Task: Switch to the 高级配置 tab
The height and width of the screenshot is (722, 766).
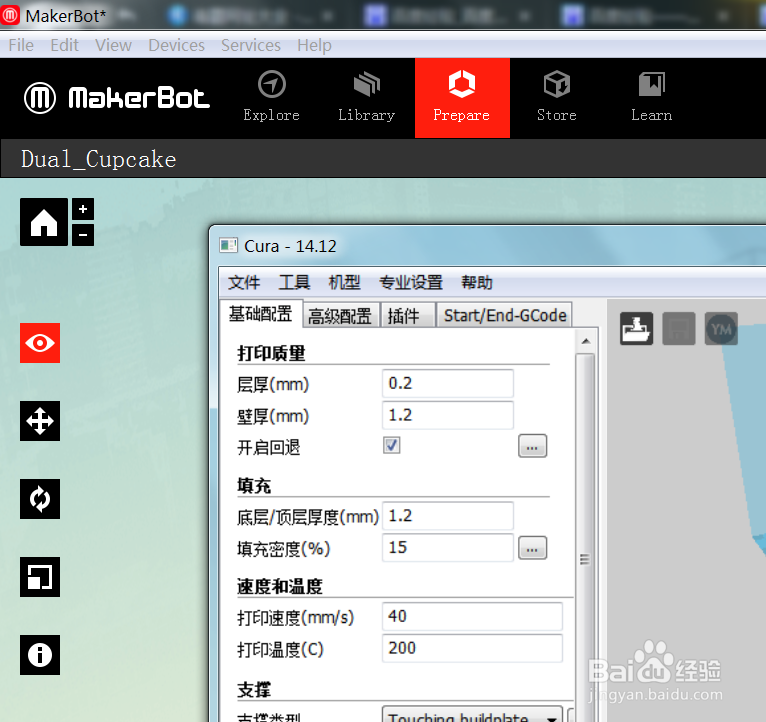Action: tap(340, 316)
